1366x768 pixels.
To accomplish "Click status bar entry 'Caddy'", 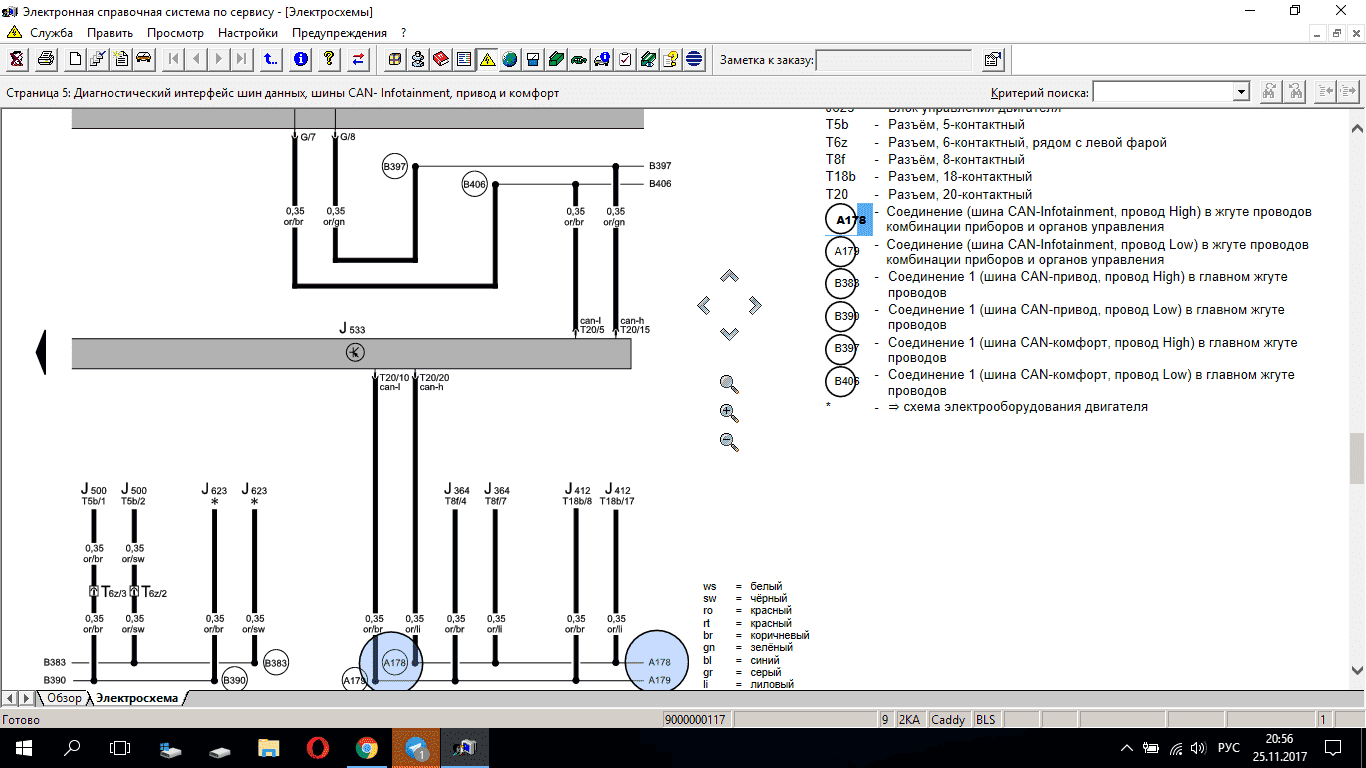I will (x=948, y=720).
